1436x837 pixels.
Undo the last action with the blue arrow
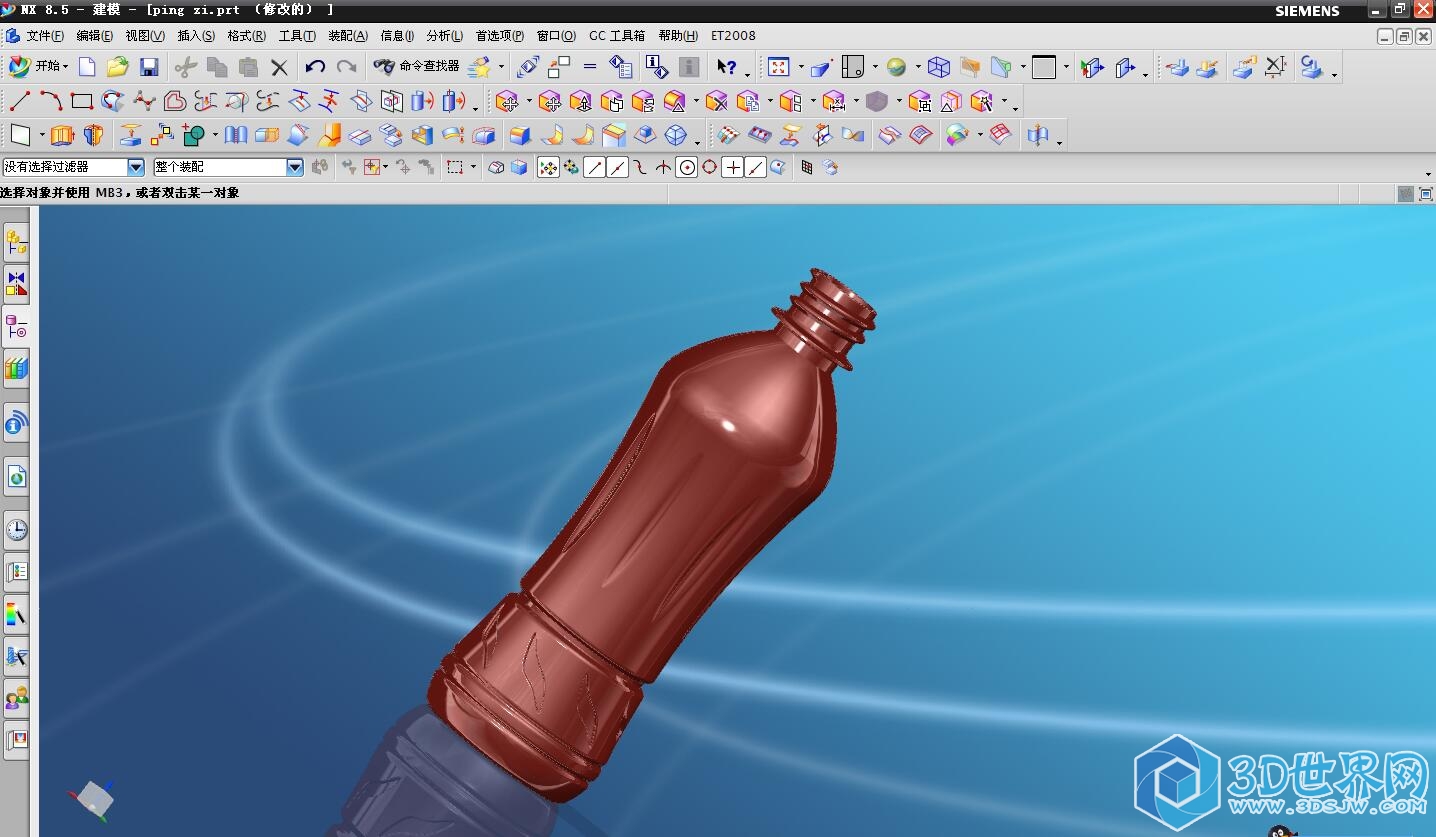[315, 67]
